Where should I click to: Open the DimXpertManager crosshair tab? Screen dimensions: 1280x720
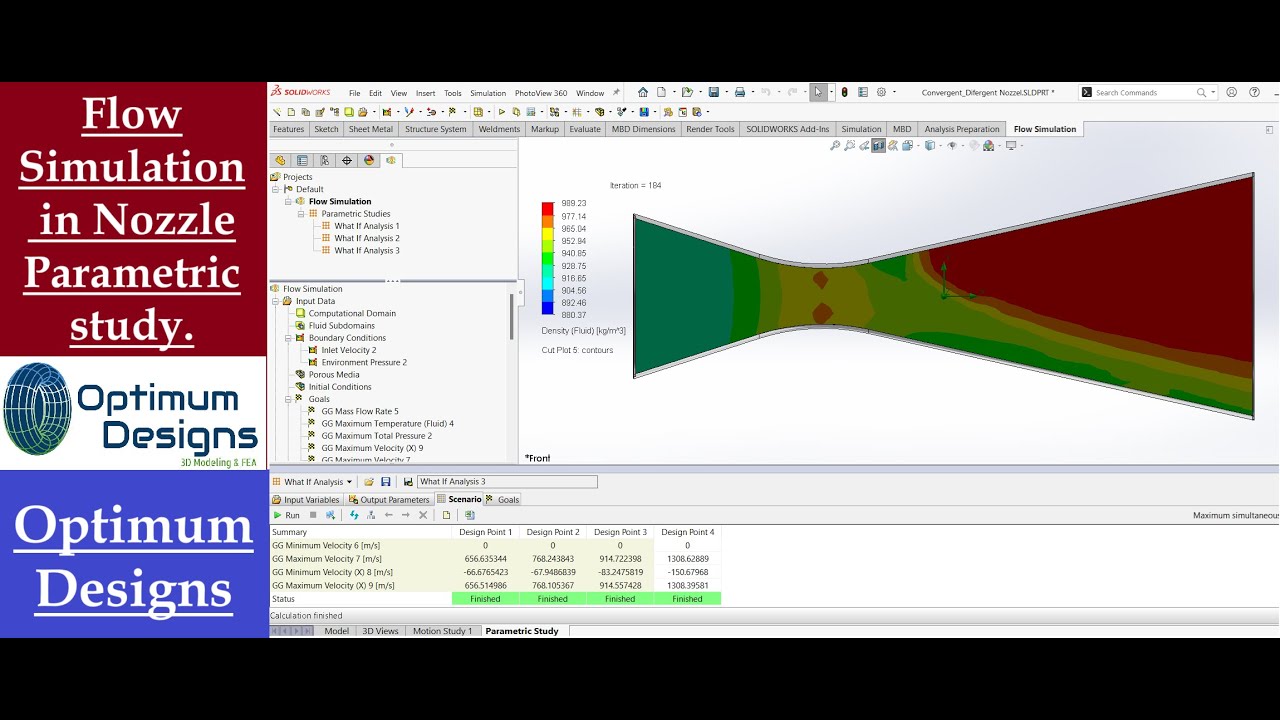(347, 160)
